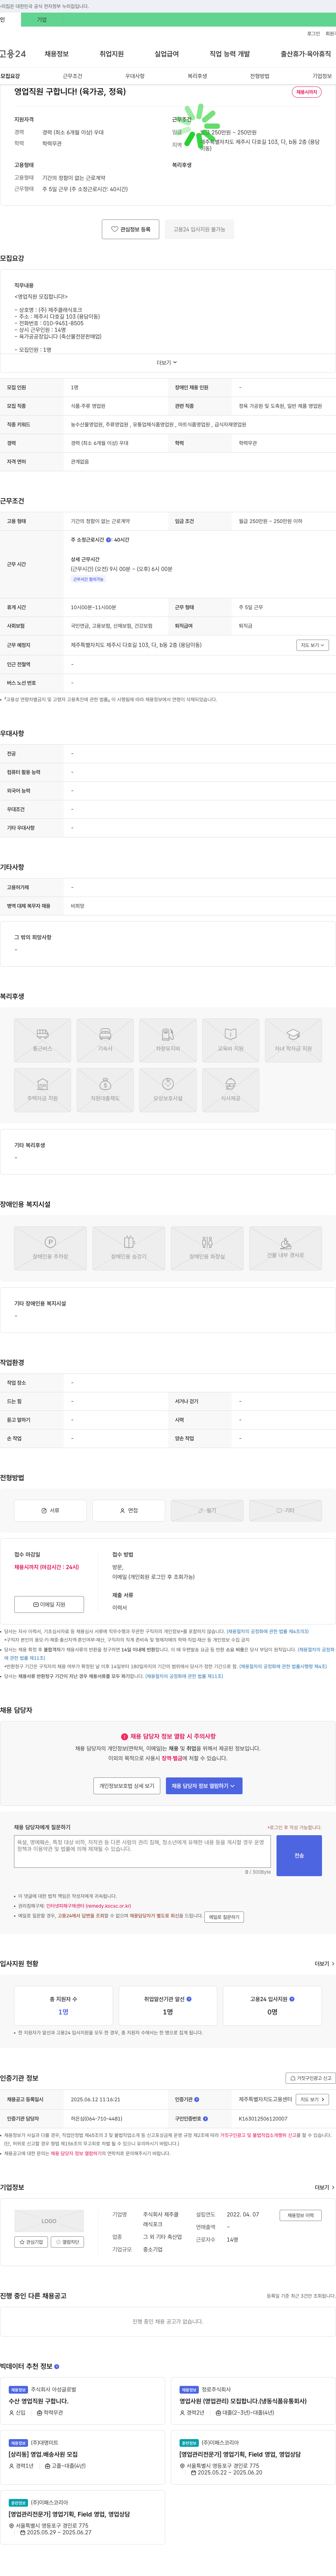Image resolution: width=336 pixels, height=2576 pixels.
Task: Click the 교육비 지원 welfare icon
Action: pyautogui.click(x=231, y=1040)
